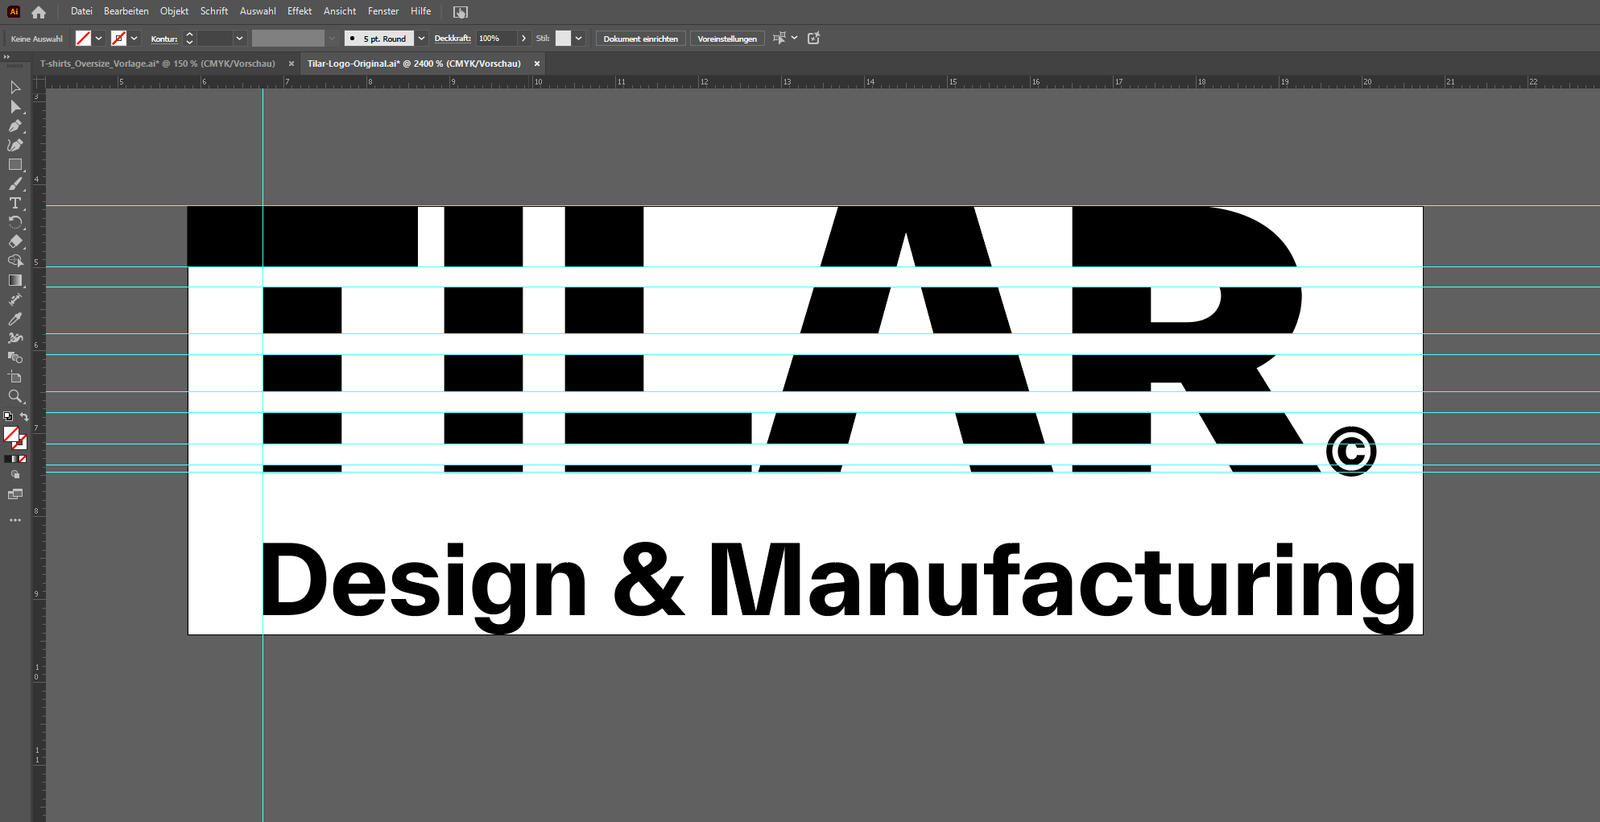Click the Deckkraft opacity input field

tap(495, 38)
